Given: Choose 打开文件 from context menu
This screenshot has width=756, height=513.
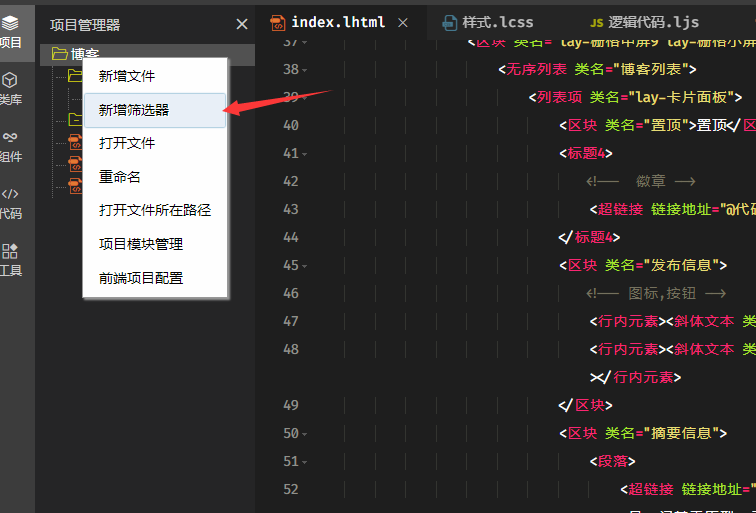Looking at the screenshot, I should click(x=155, y=143).
